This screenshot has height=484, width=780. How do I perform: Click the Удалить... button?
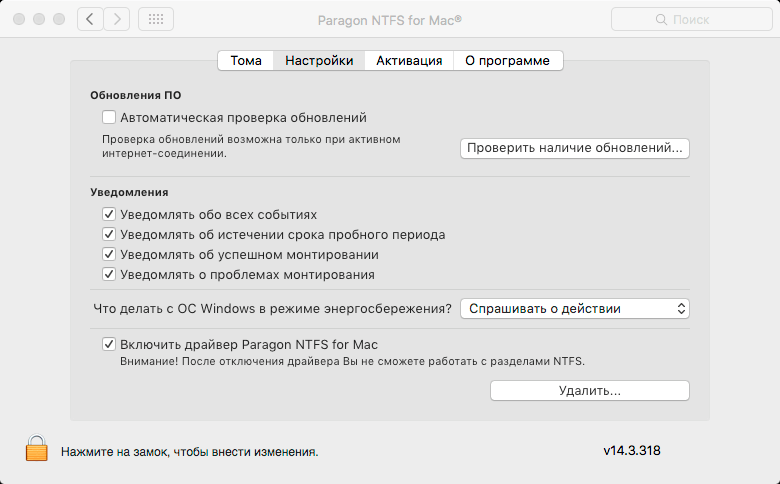pos(589,390)
